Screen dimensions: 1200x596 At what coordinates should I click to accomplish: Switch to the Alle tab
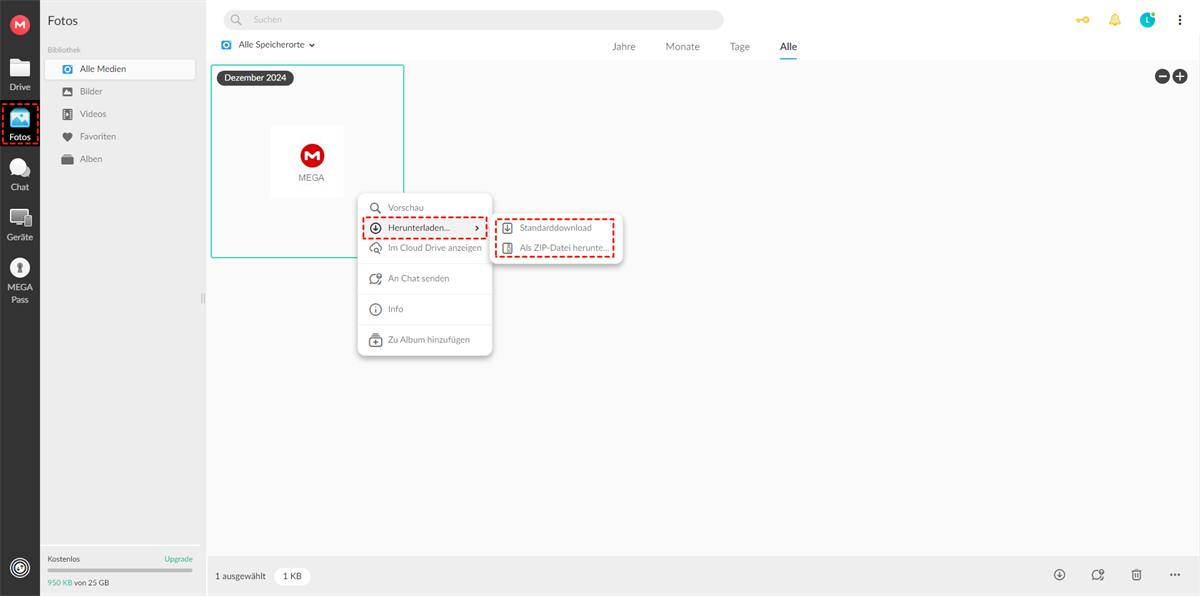[x=789, y=47]
